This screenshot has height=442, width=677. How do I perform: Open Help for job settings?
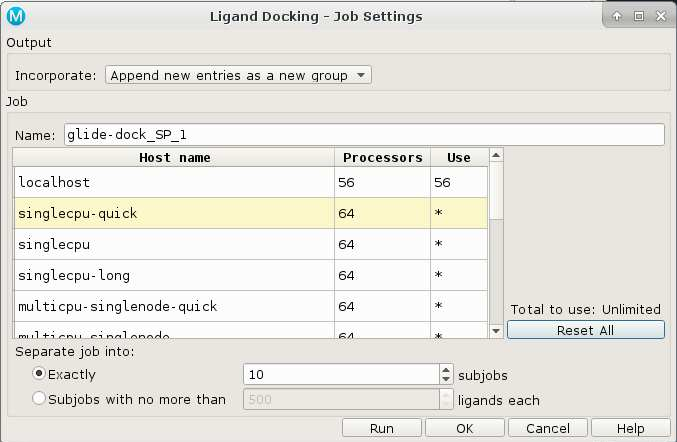pos(630,428)
